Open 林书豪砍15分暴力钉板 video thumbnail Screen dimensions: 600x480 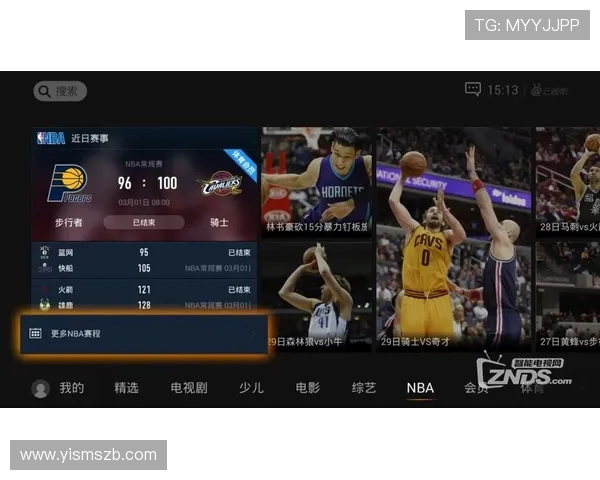tap(316, 181)
